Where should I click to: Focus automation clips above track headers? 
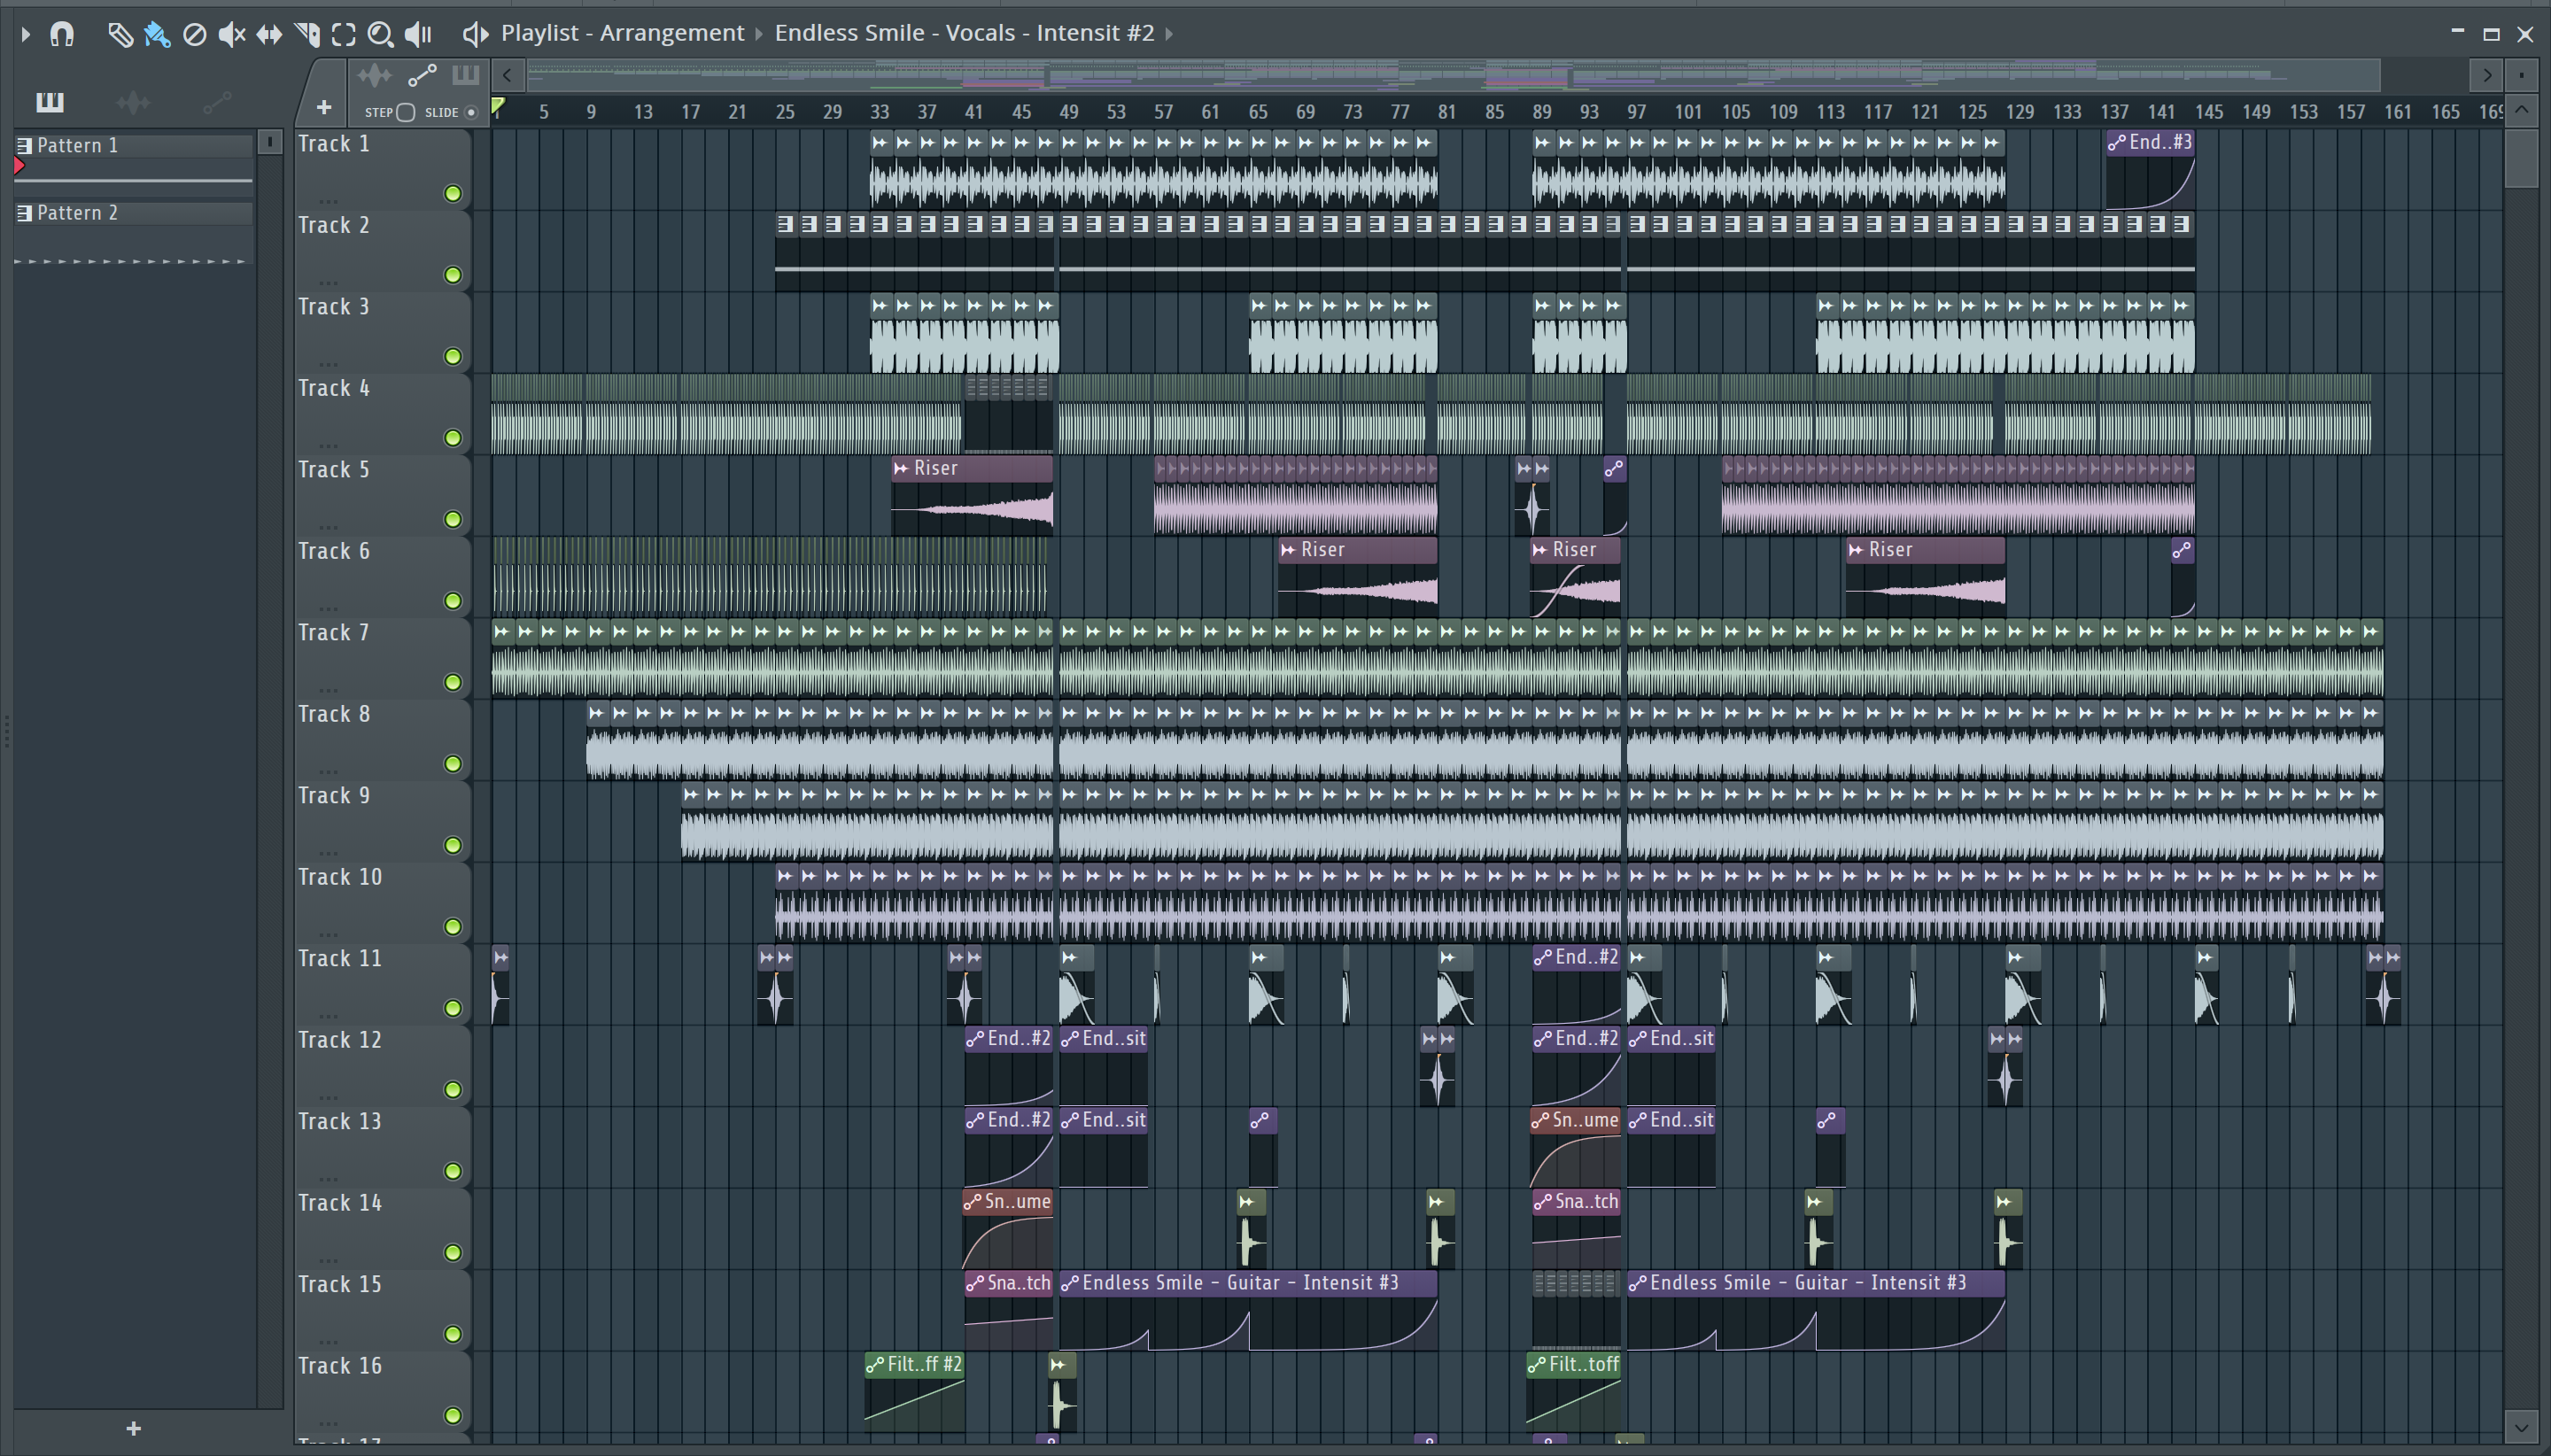click(x=422, y=75)
